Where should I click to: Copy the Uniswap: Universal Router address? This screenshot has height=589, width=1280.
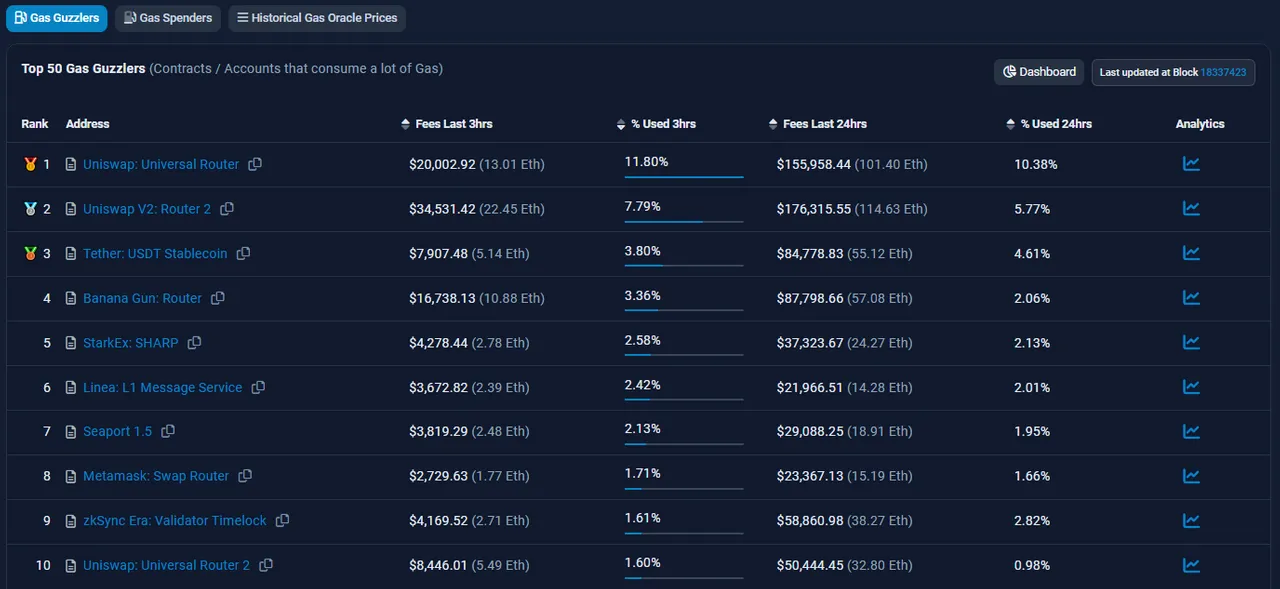tap(255, 164)
